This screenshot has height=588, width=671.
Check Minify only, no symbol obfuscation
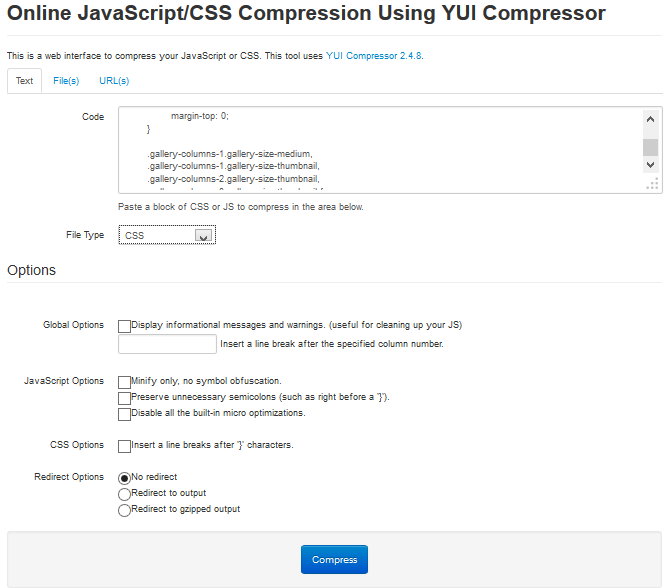tap(124, 382)
